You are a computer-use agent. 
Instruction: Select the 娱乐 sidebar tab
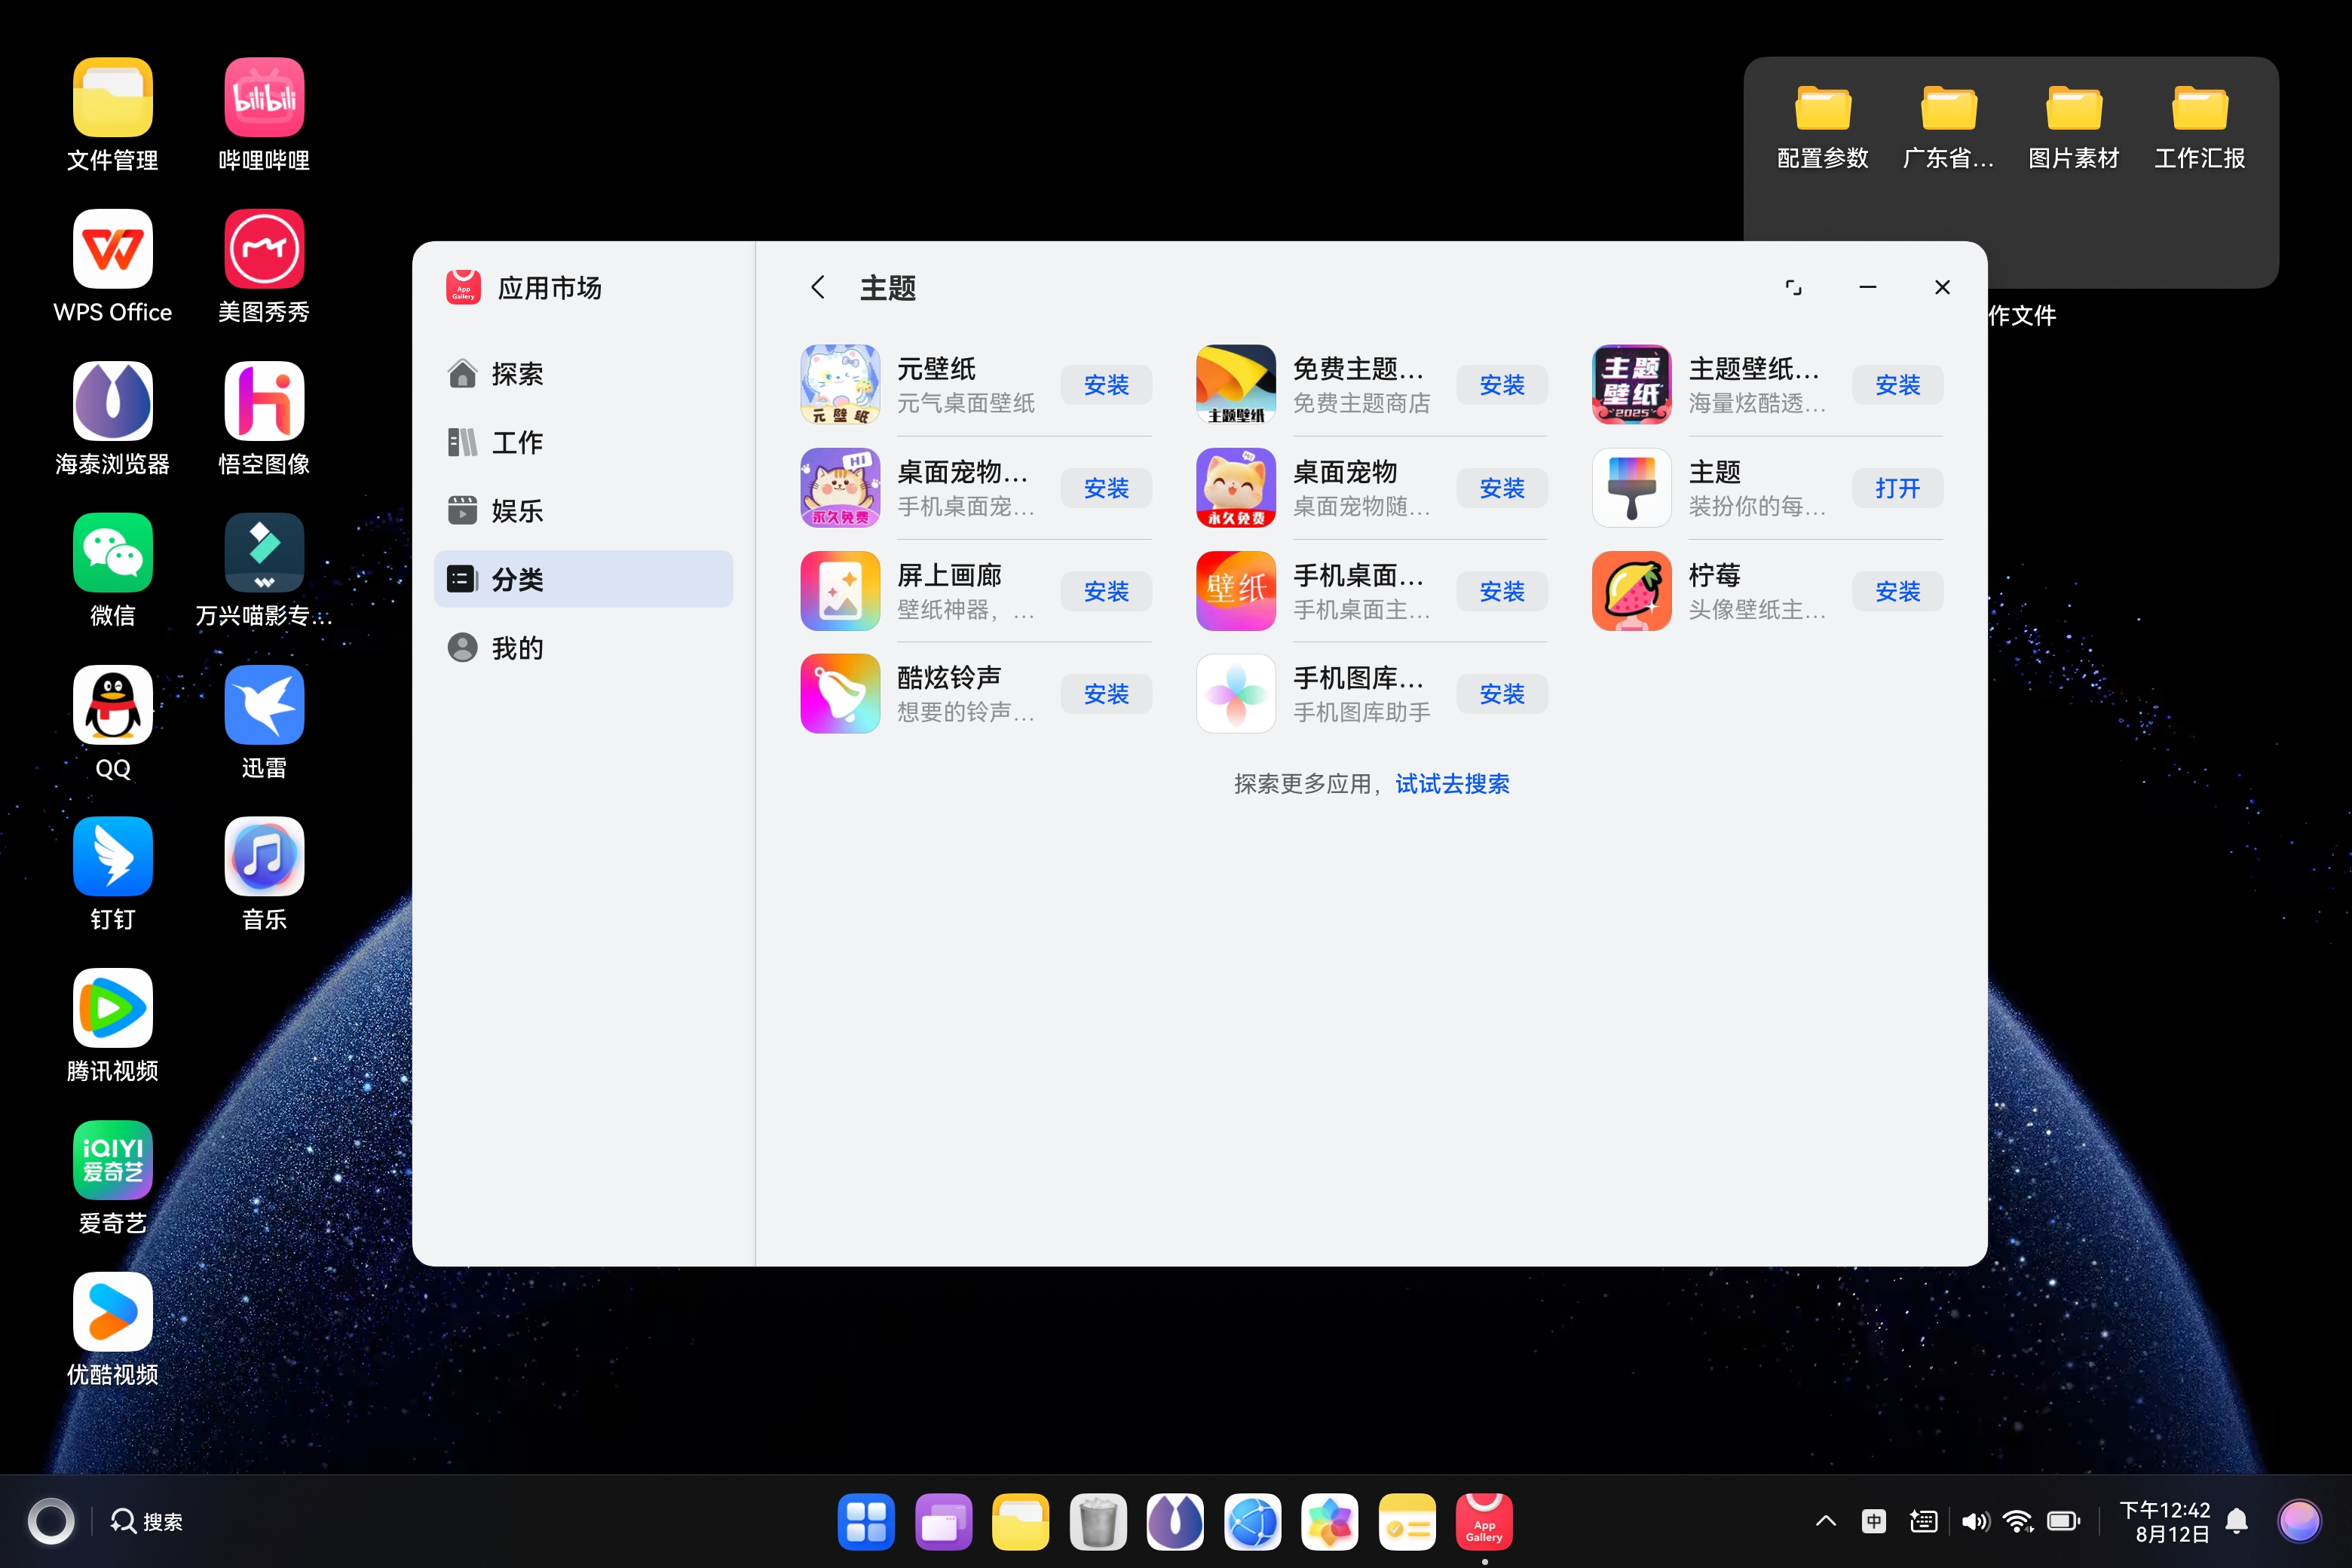(x=584, y=511)
